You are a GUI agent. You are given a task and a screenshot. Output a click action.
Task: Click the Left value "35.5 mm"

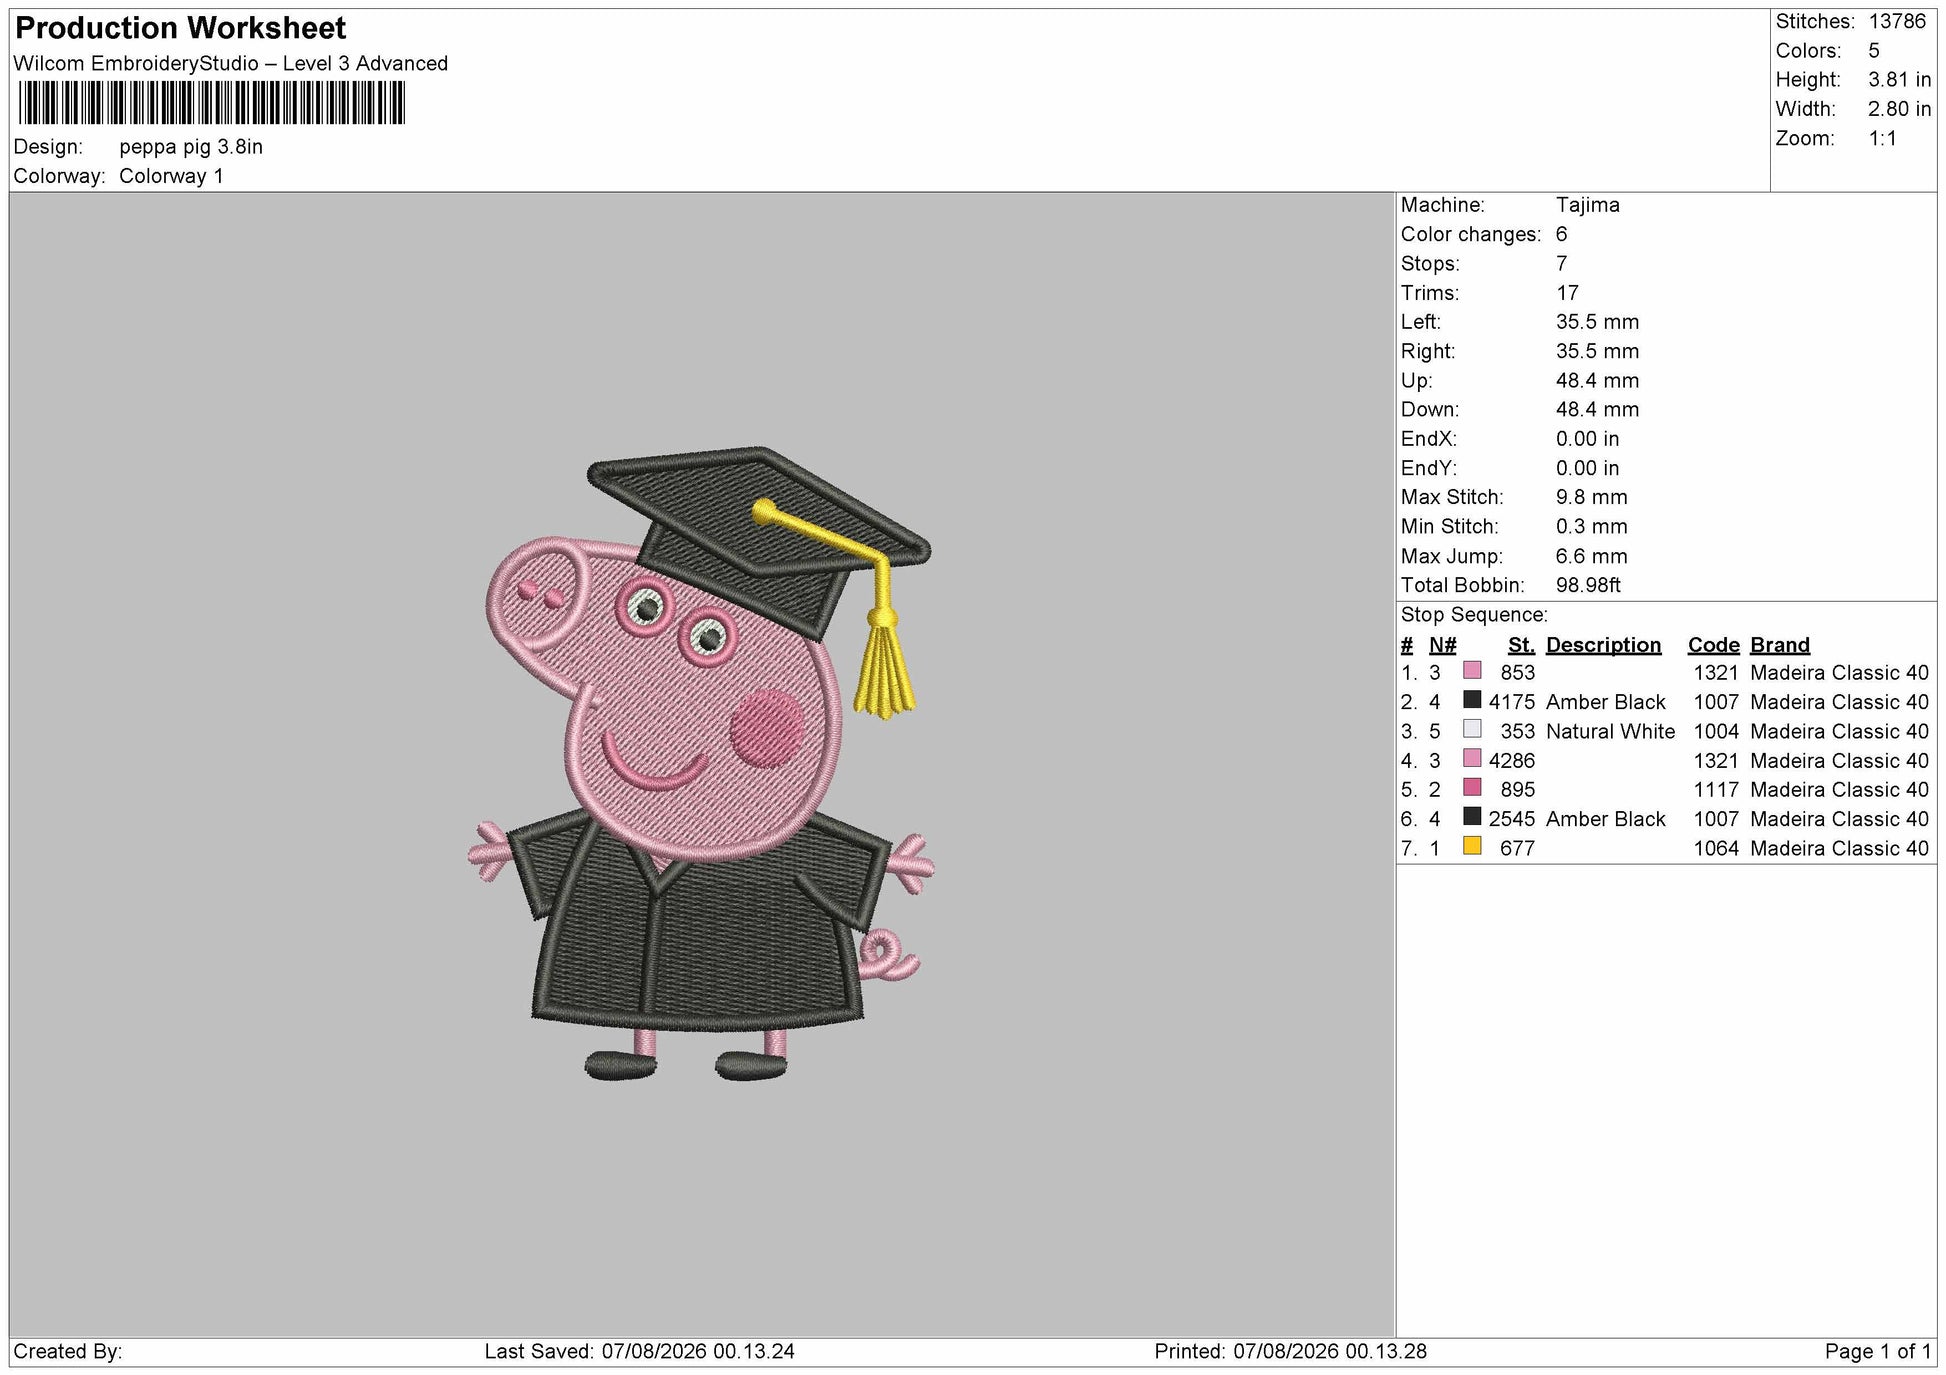point(1598,322)
